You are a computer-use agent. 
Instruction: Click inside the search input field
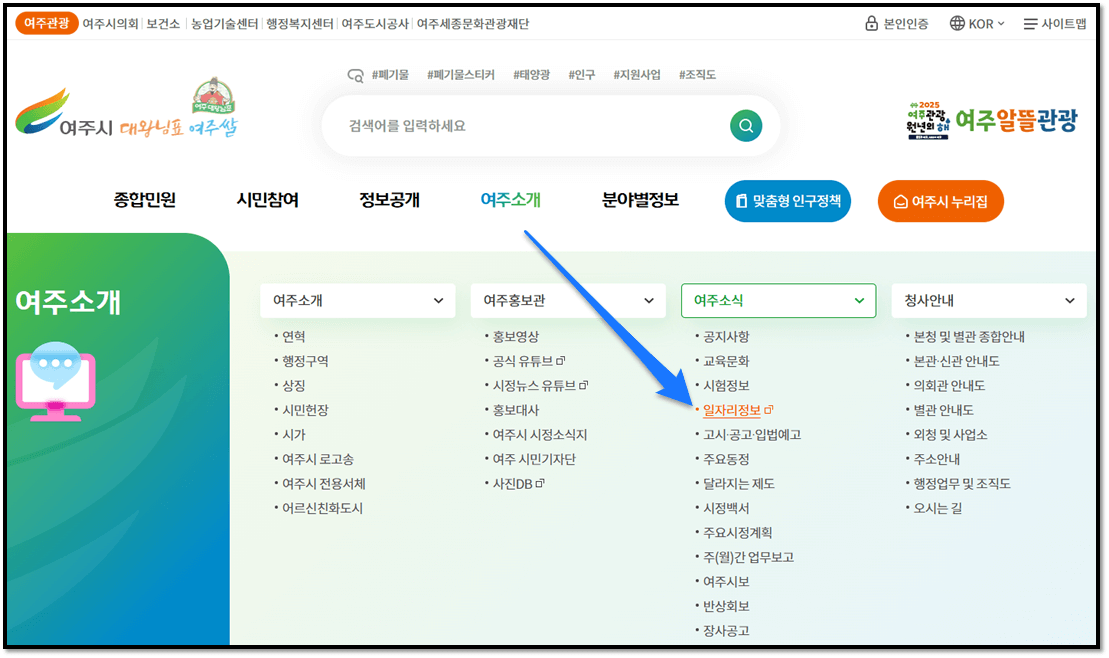point(500,125)
